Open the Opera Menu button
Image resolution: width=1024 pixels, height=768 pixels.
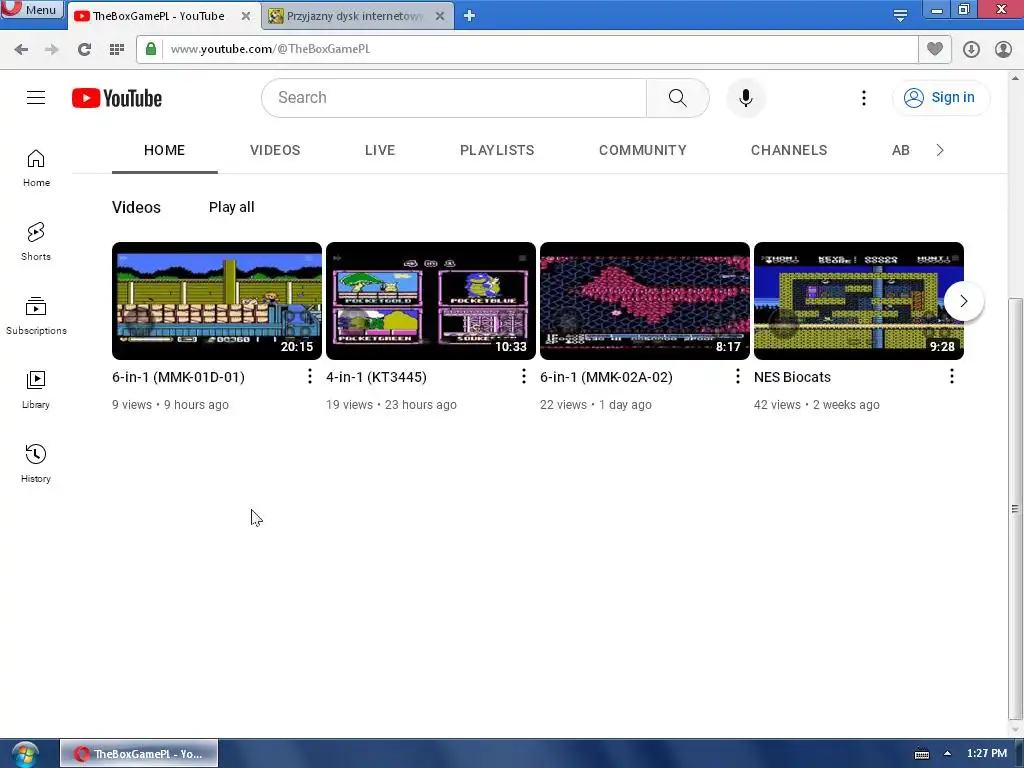[x=32, y=9]
